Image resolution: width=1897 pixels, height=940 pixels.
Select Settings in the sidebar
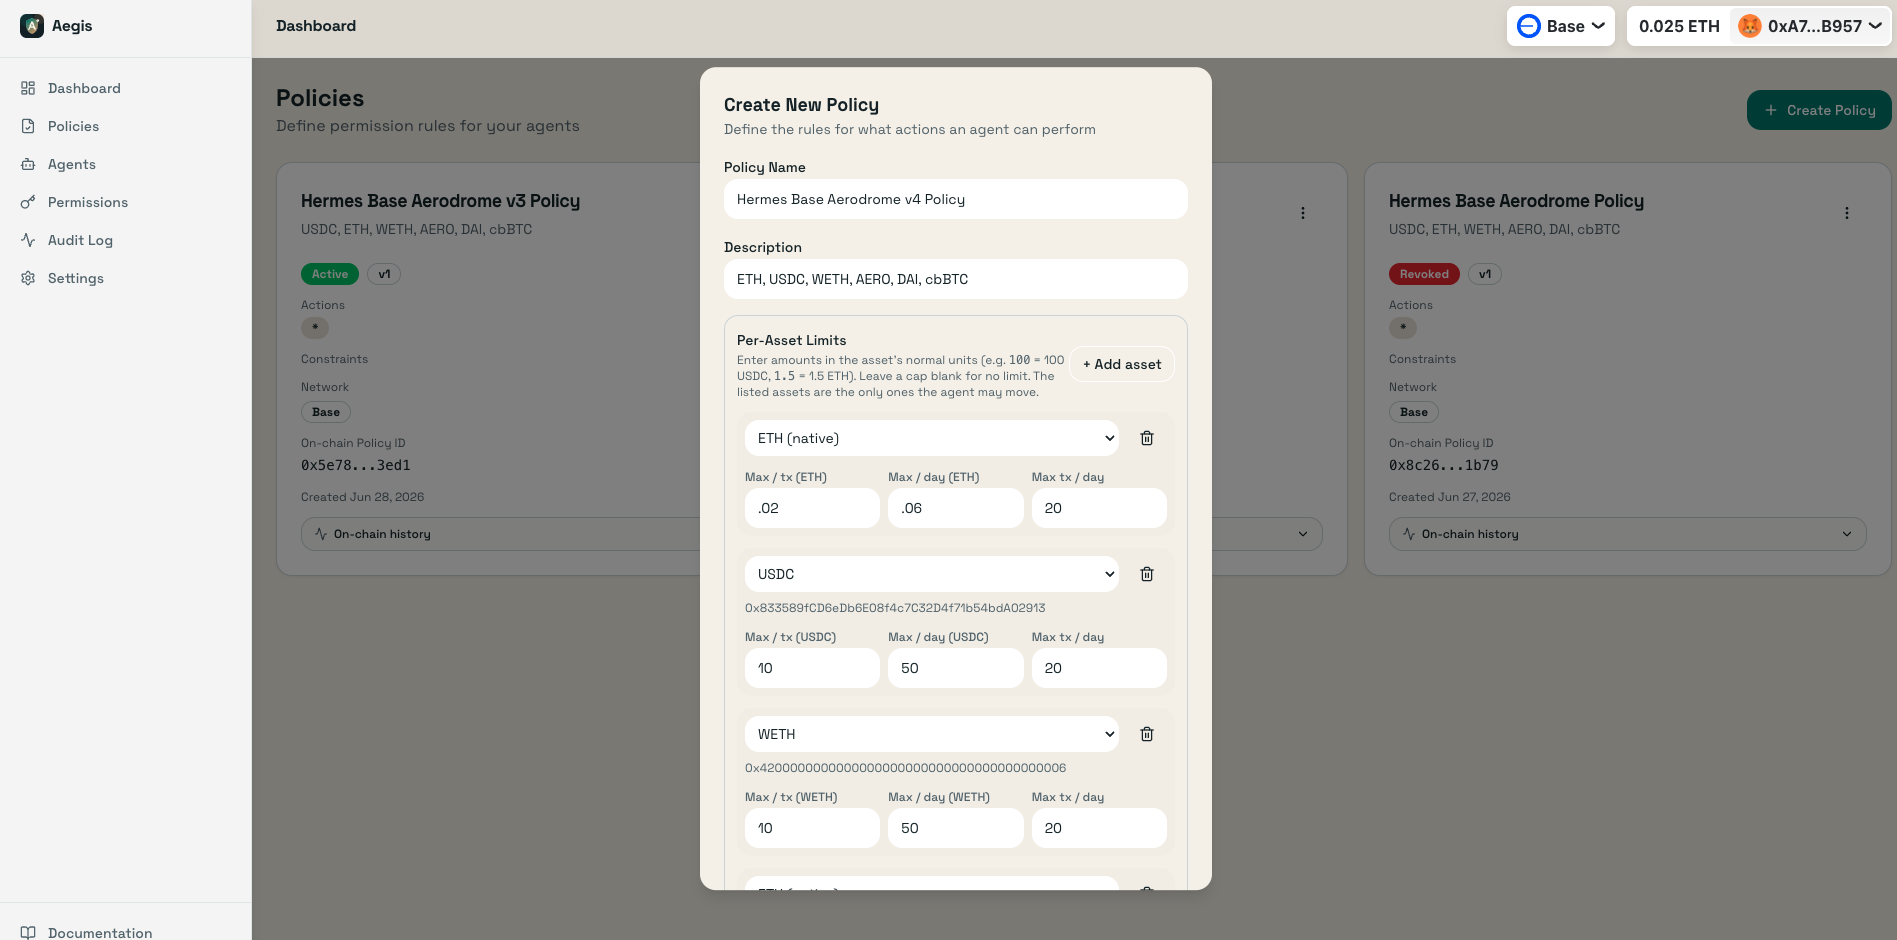click(x=75, y=278)
